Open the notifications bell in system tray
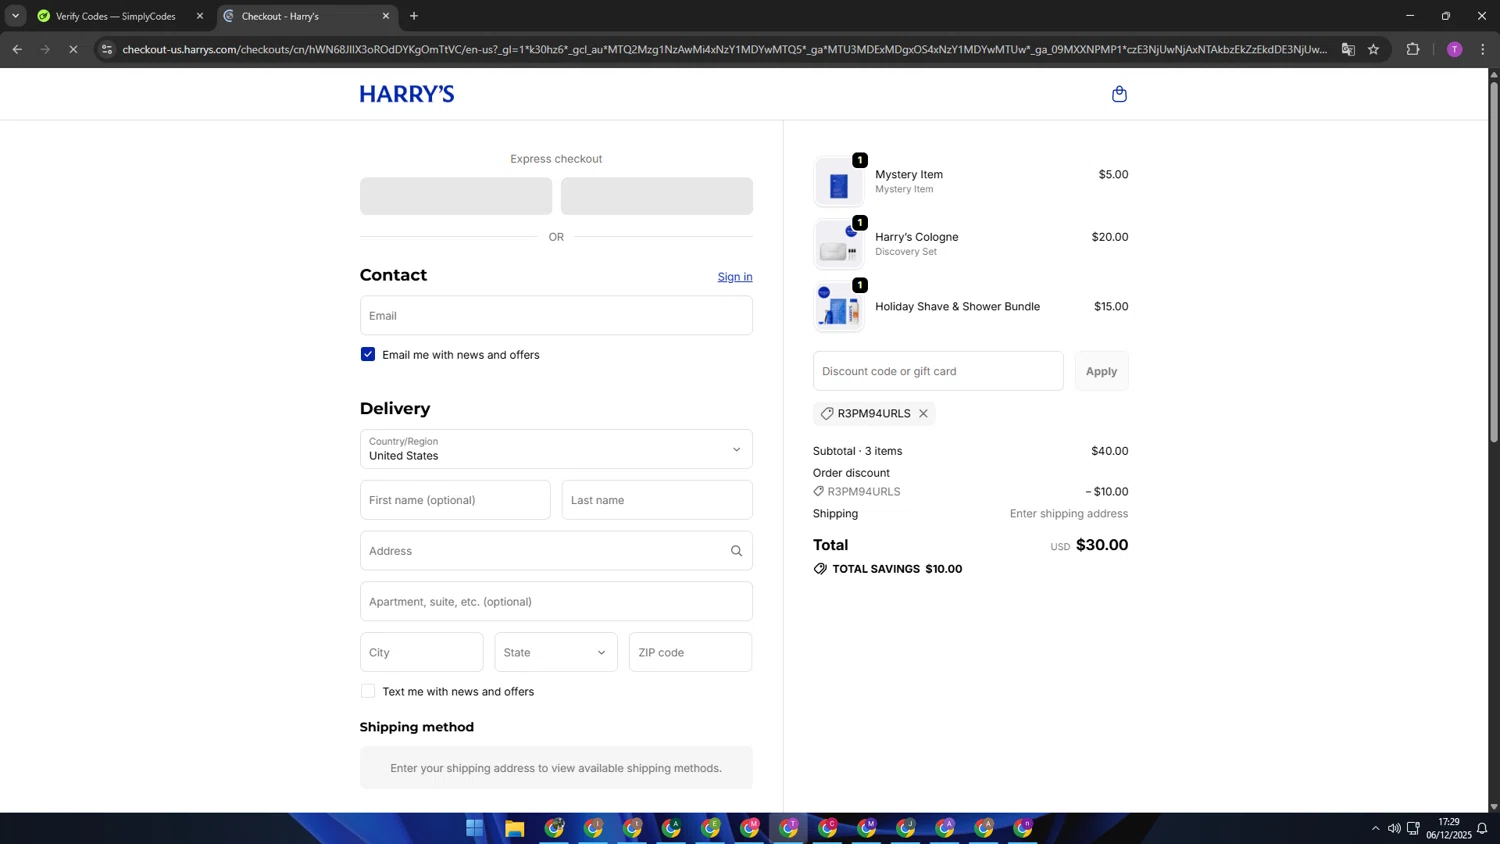The height and width of the screenshot is (844, 1500). (1482, 828)
